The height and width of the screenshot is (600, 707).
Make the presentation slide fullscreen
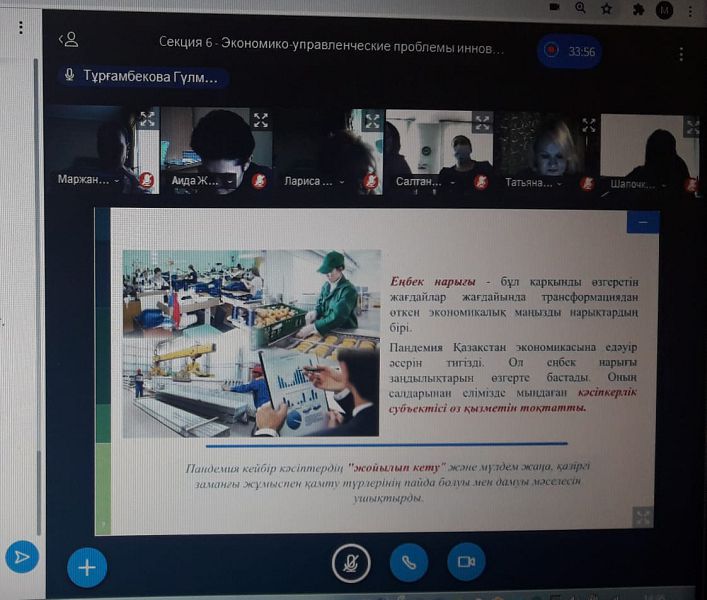point(642,516)
